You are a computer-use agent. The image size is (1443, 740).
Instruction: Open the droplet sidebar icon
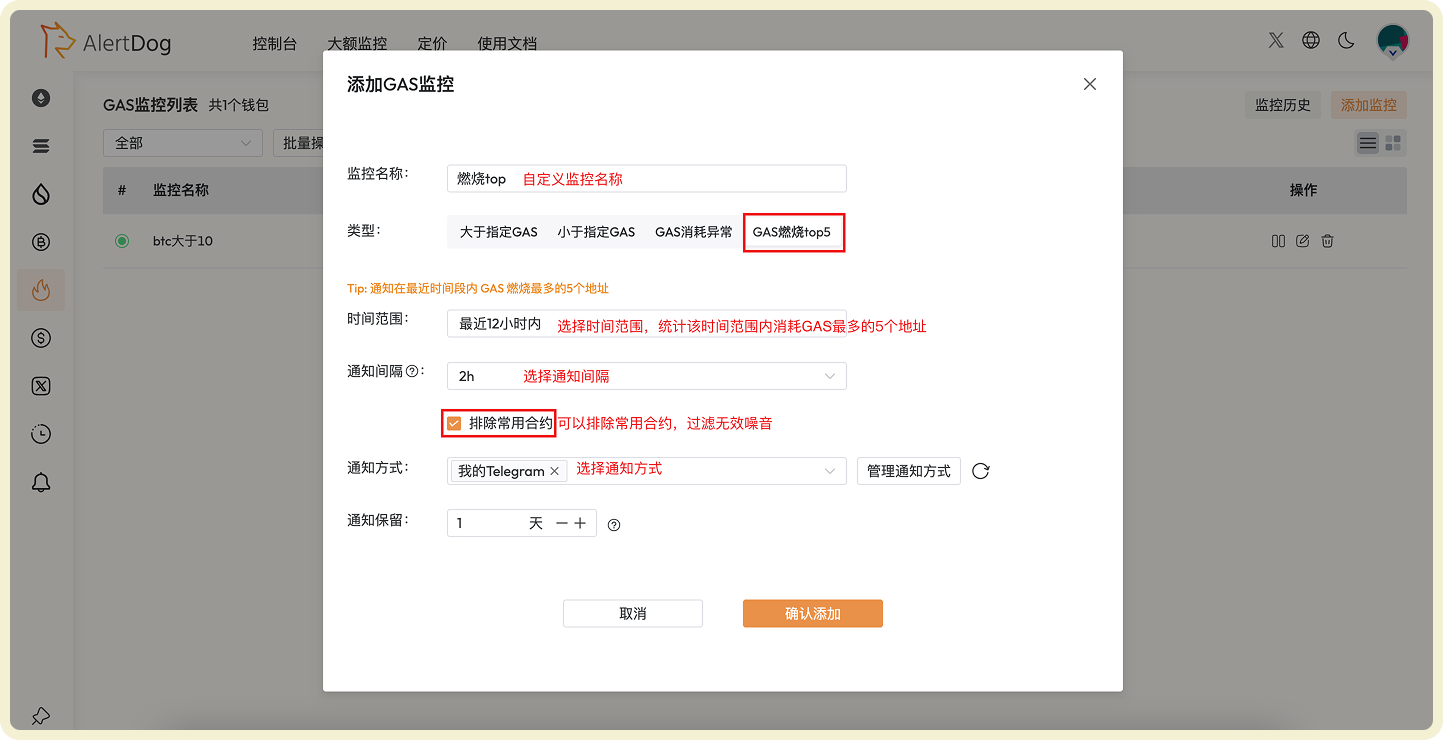pos(41,194)
